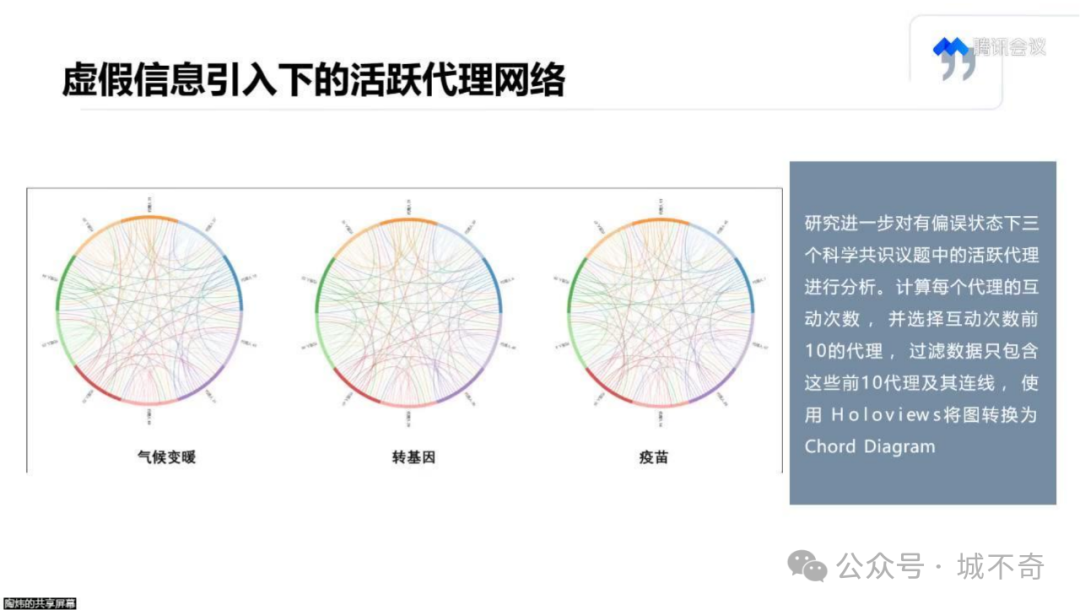Click the 转基因 caption label
The image size is (1080, 610).
[x=413, y=457]
